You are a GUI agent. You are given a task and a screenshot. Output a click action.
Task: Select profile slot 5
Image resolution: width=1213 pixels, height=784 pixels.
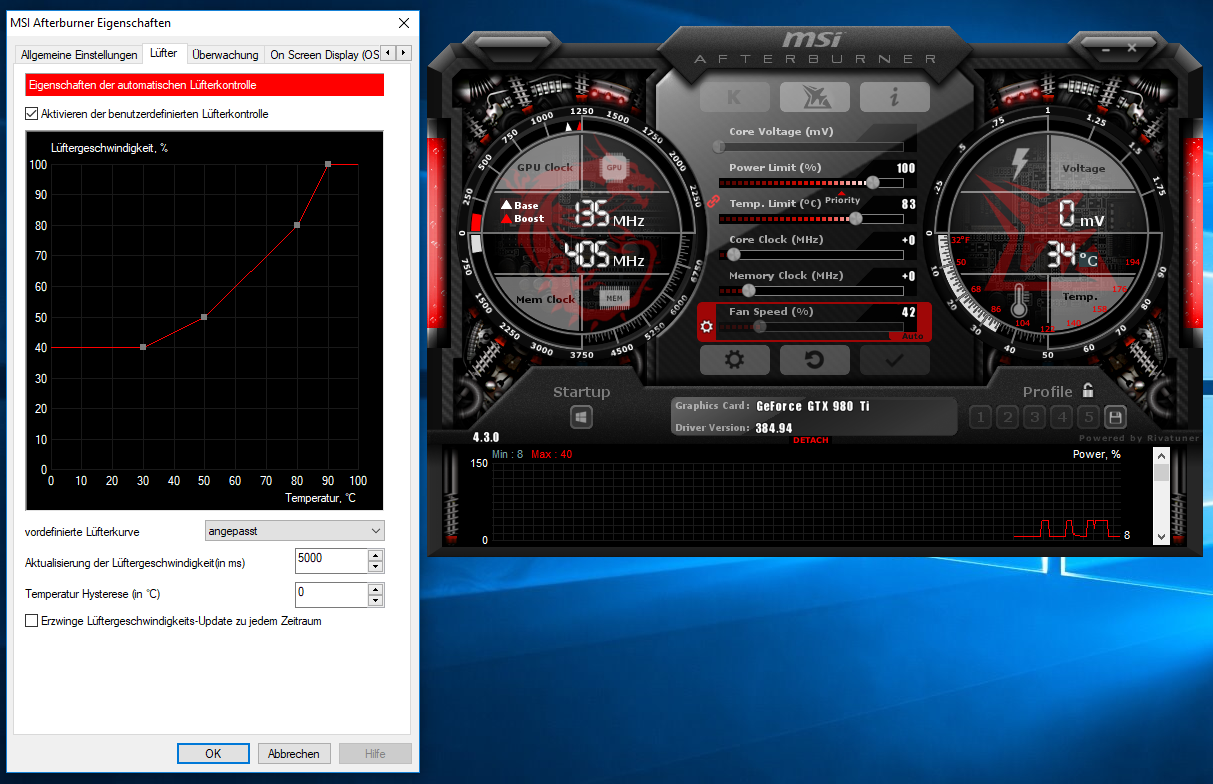pos(1089,417)
